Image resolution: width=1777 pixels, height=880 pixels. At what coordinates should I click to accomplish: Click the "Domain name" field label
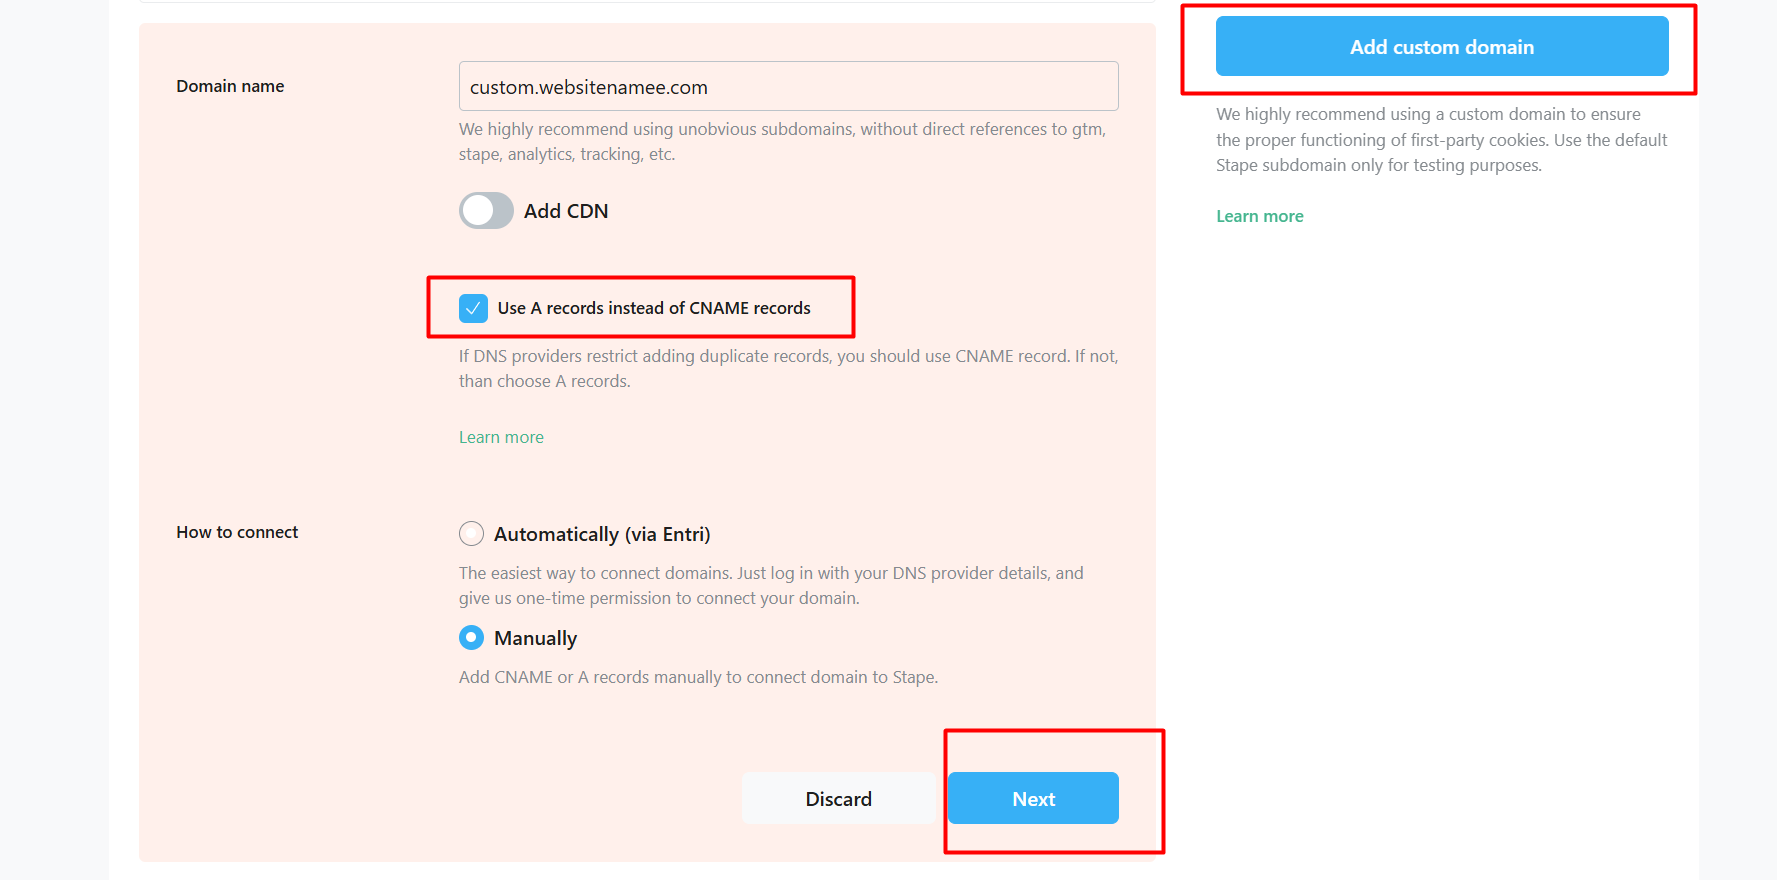click(x=230, y=86)
